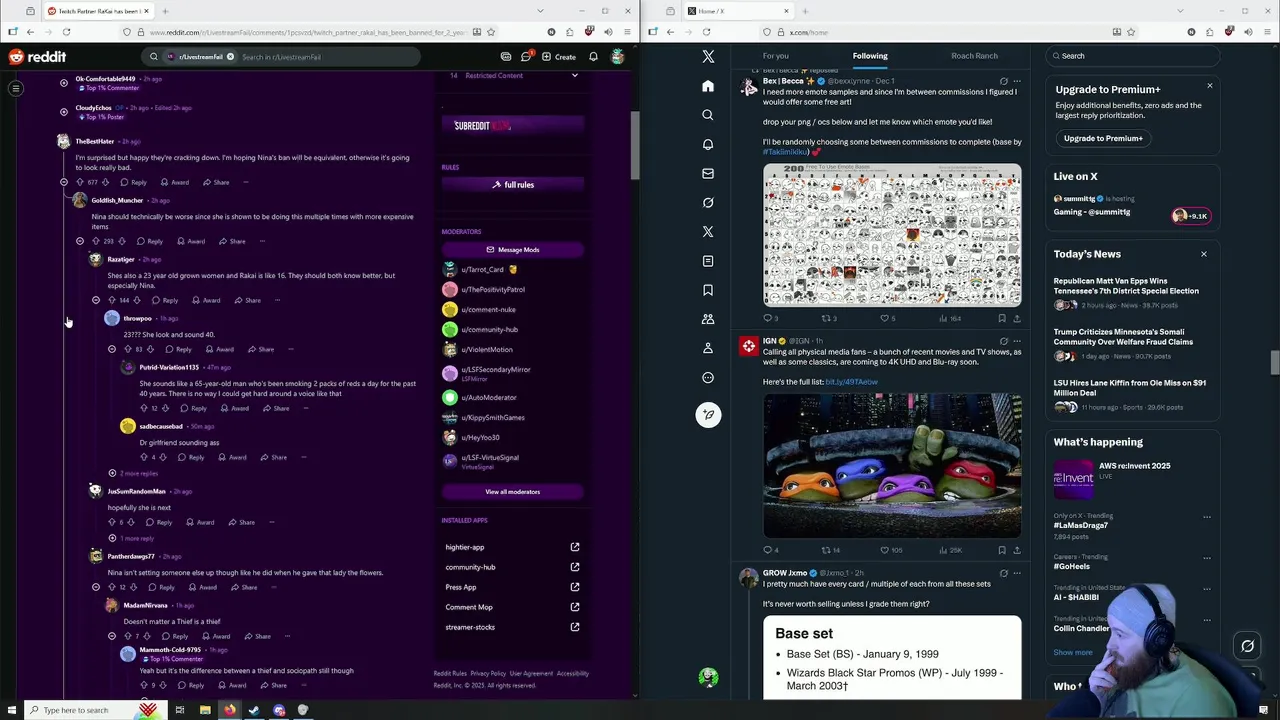The width and height of the screenshot is (1280, 720).
Task: Open Windows Start menu
Action: click(x=12, y=710)
